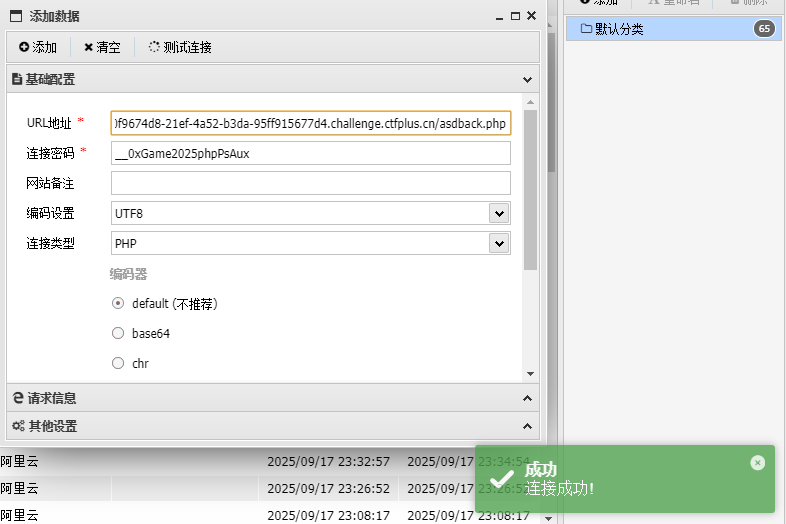Click the green success checkmark icon

click(501, 480)
